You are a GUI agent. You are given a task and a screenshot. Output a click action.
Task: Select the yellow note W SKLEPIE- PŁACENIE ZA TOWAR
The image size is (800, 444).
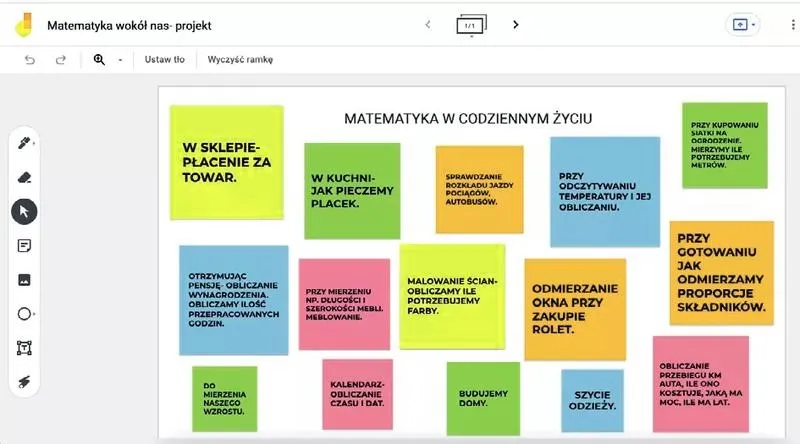[x=227, y=163]
